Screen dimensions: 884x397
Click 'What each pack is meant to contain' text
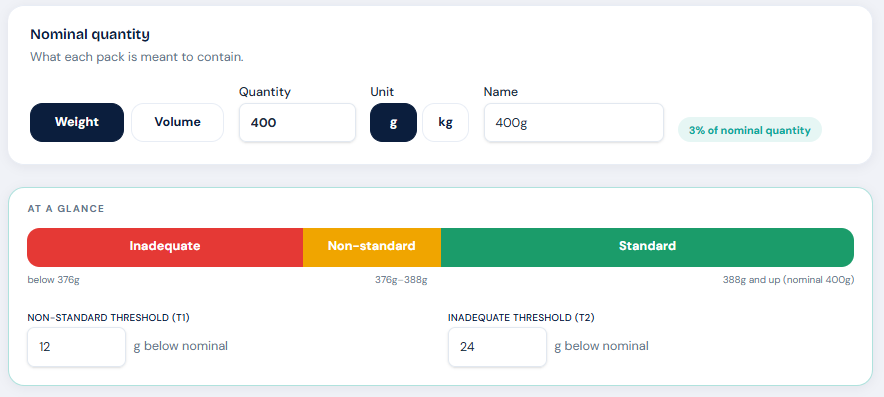[137, 58]
